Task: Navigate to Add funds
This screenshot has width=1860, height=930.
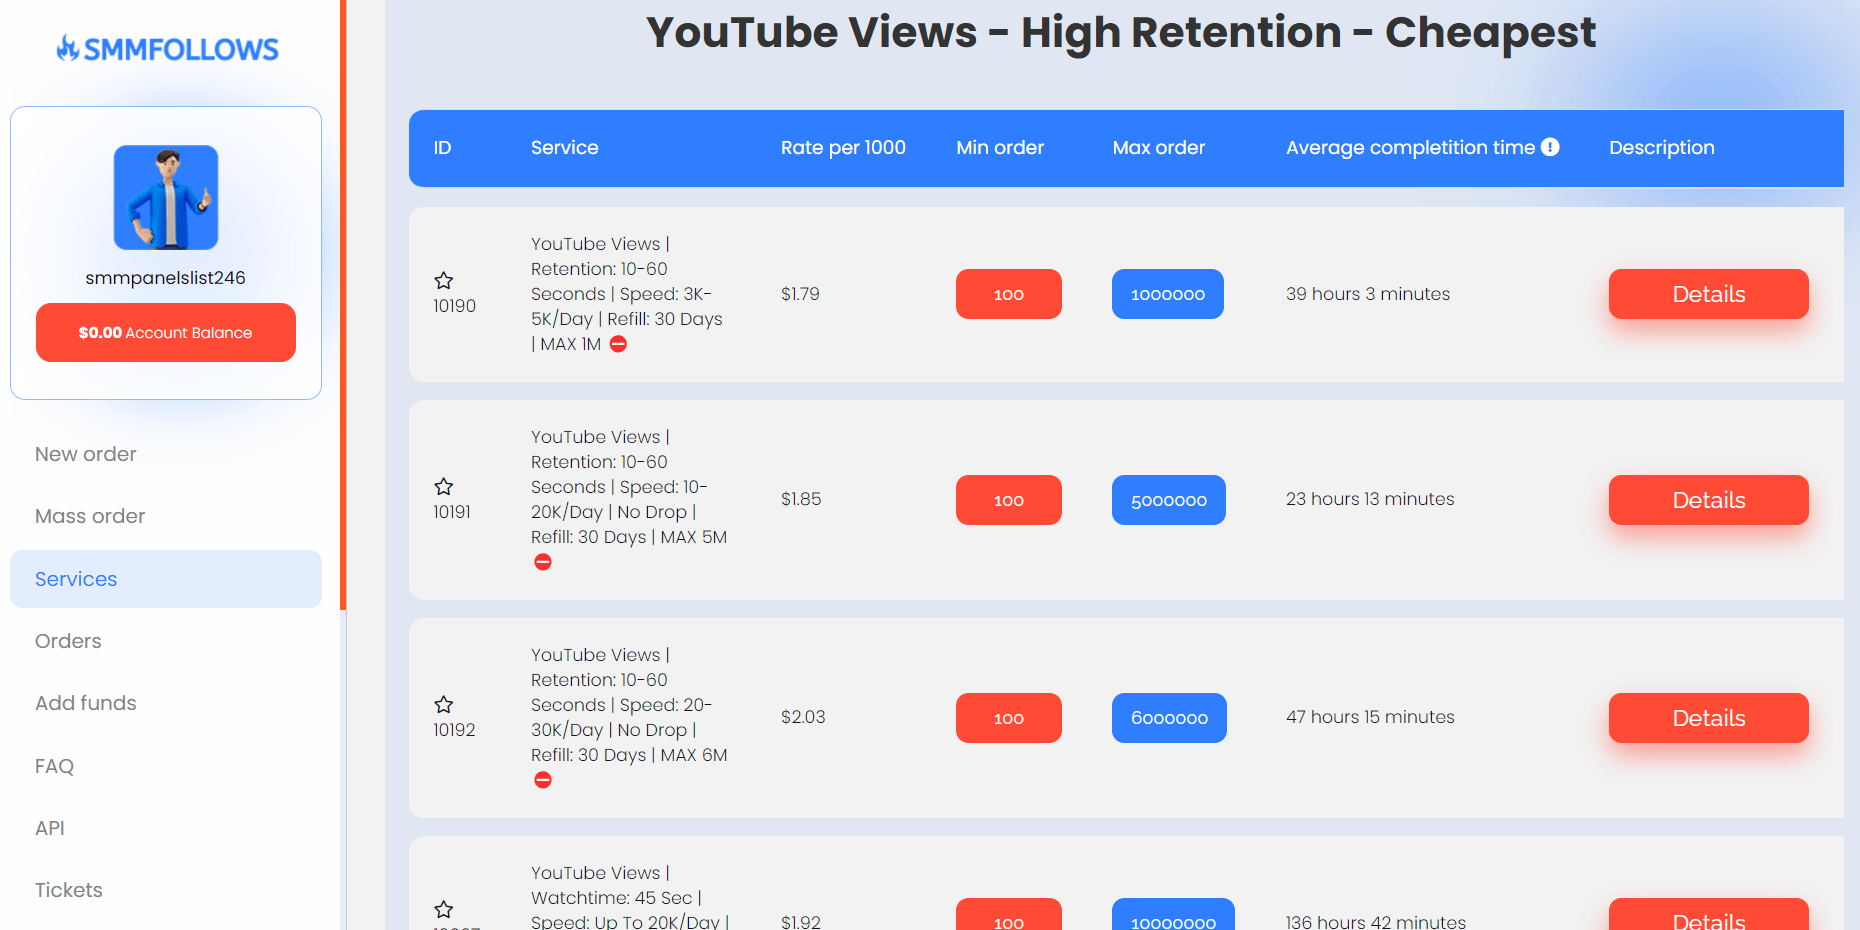Action: coord(86,703)
